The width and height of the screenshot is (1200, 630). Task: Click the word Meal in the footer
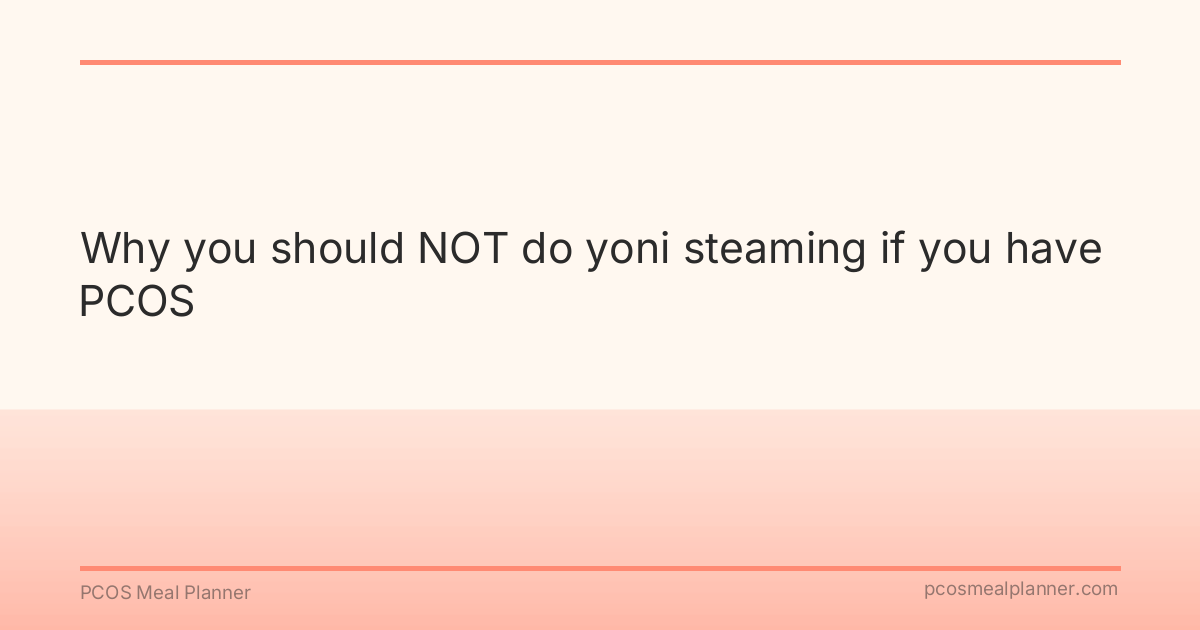click(158, 593)
